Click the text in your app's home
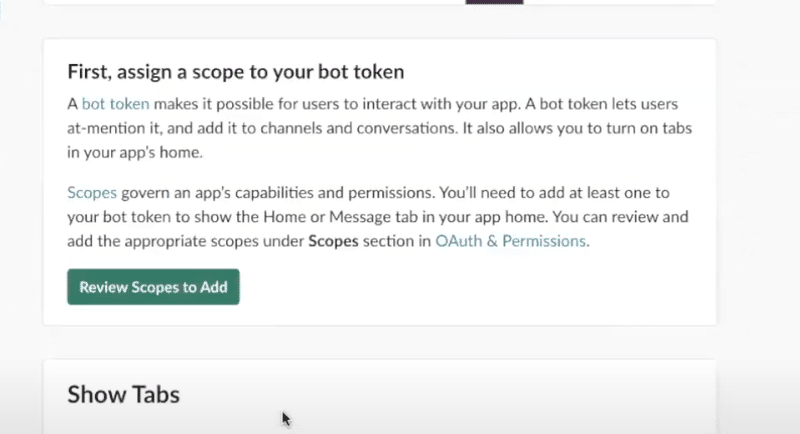800x434 pixels. 135,152
